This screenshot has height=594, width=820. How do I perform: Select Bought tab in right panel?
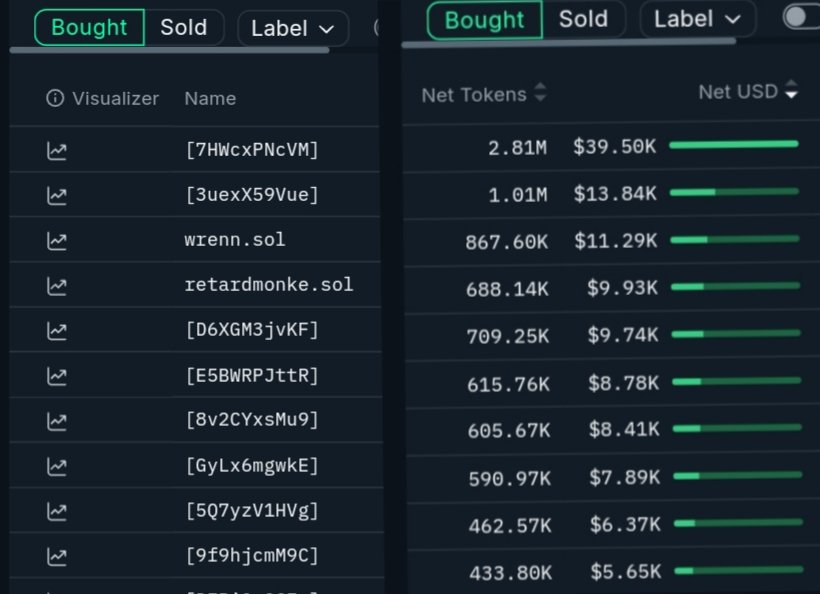coord(484,20)
